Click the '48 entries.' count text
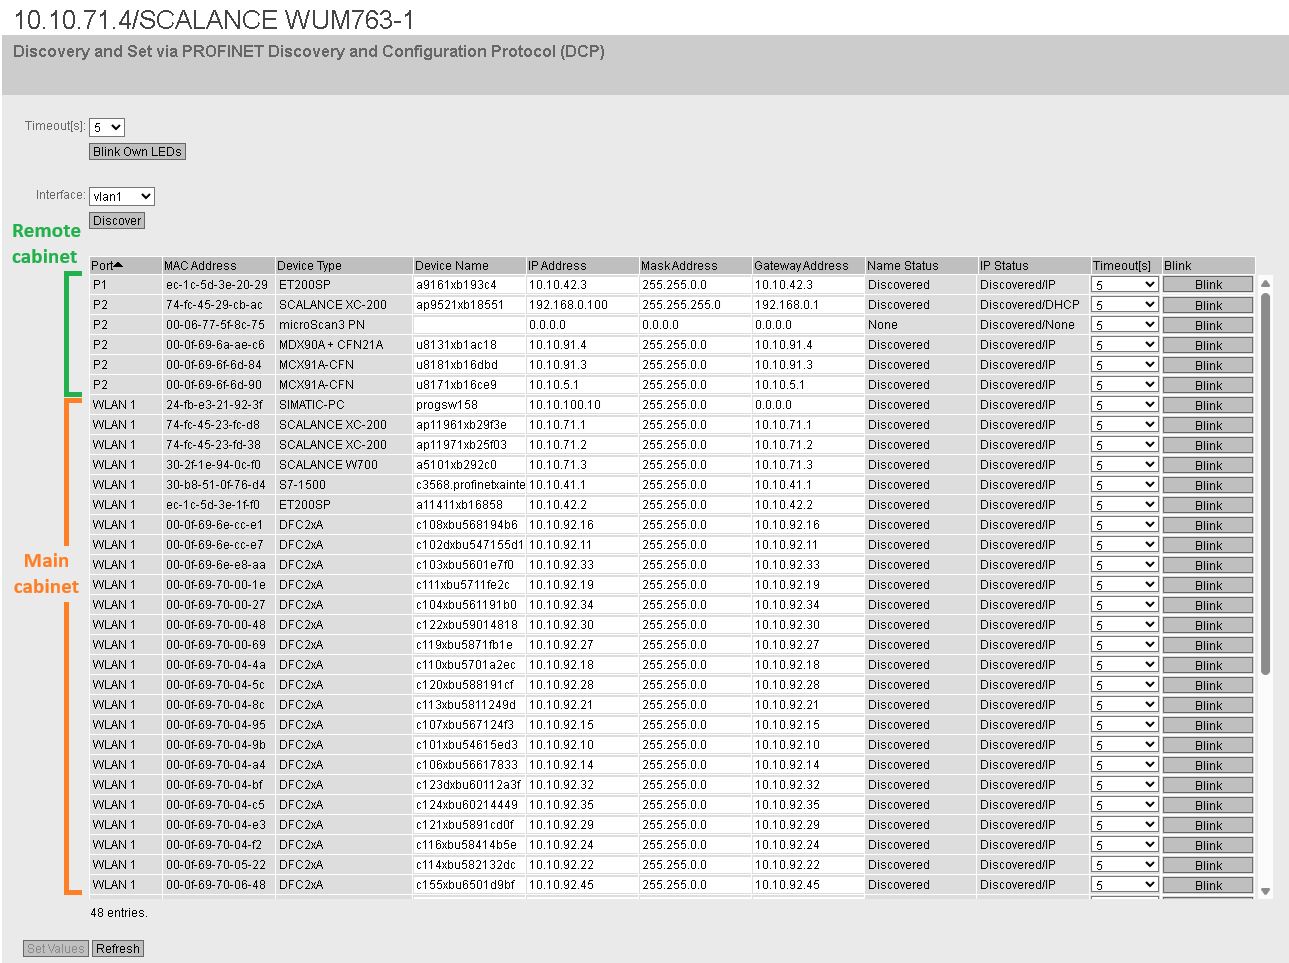Image resolution: width=1289 pixels, height=963 pixels. point(119,913)
